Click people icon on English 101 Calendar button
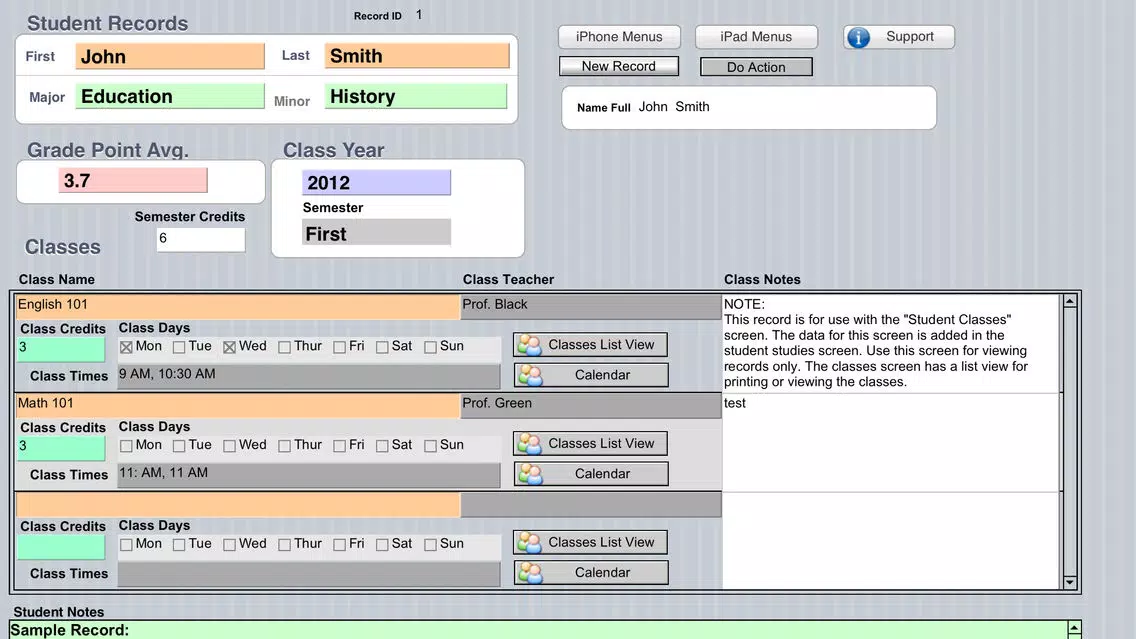Viewport: 1136px width, 639px height. [x=531, y=375]
